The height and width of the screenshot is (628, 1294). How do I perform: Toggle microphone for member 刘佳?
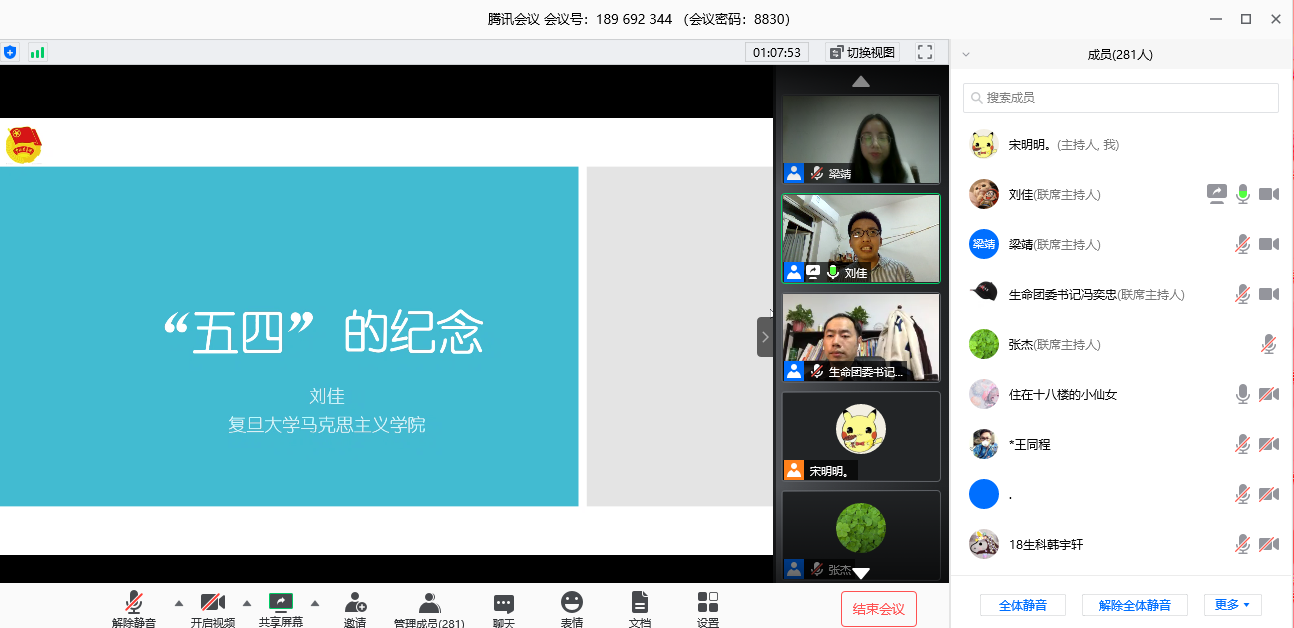tap(1243, 194)
